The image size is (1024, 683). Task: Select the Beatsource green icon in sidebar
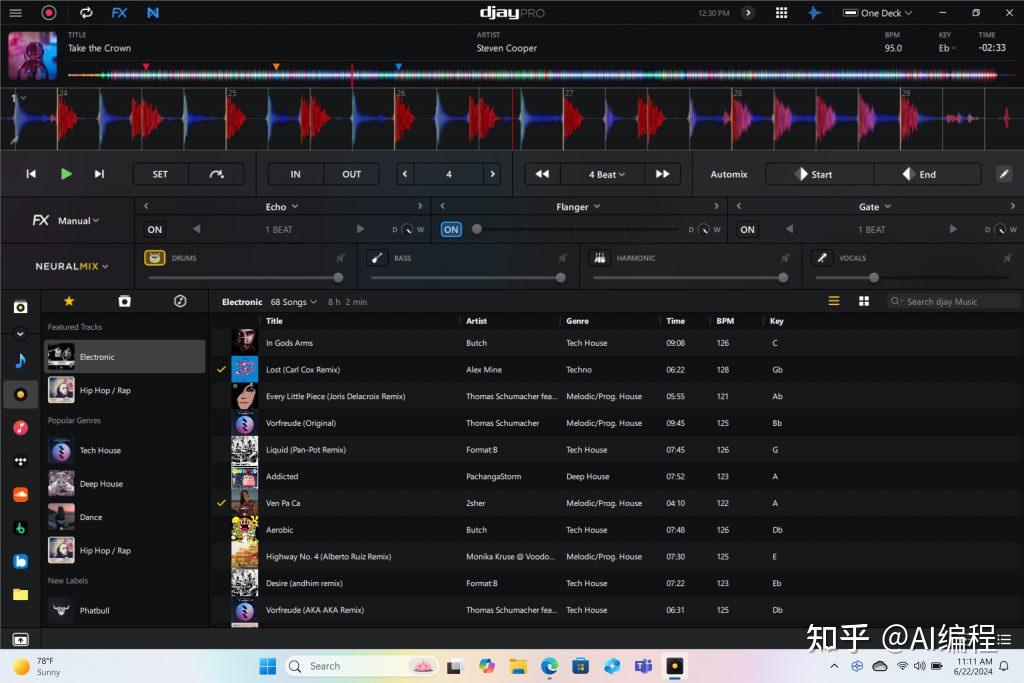coord(20,528)
